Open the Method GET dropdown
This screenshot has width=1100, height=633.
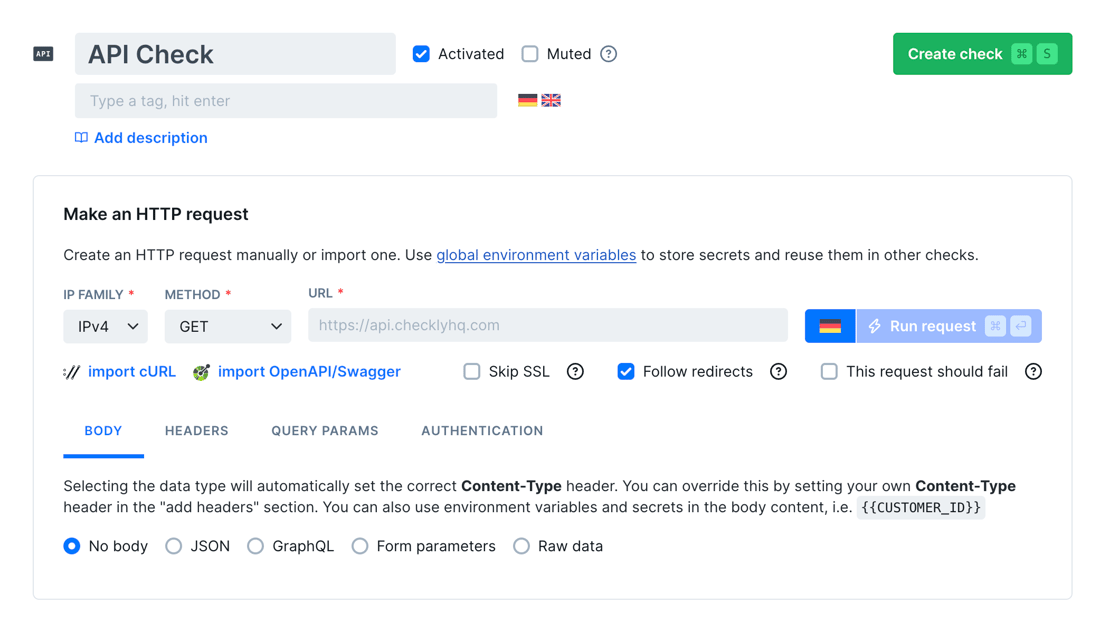point(228,326)
